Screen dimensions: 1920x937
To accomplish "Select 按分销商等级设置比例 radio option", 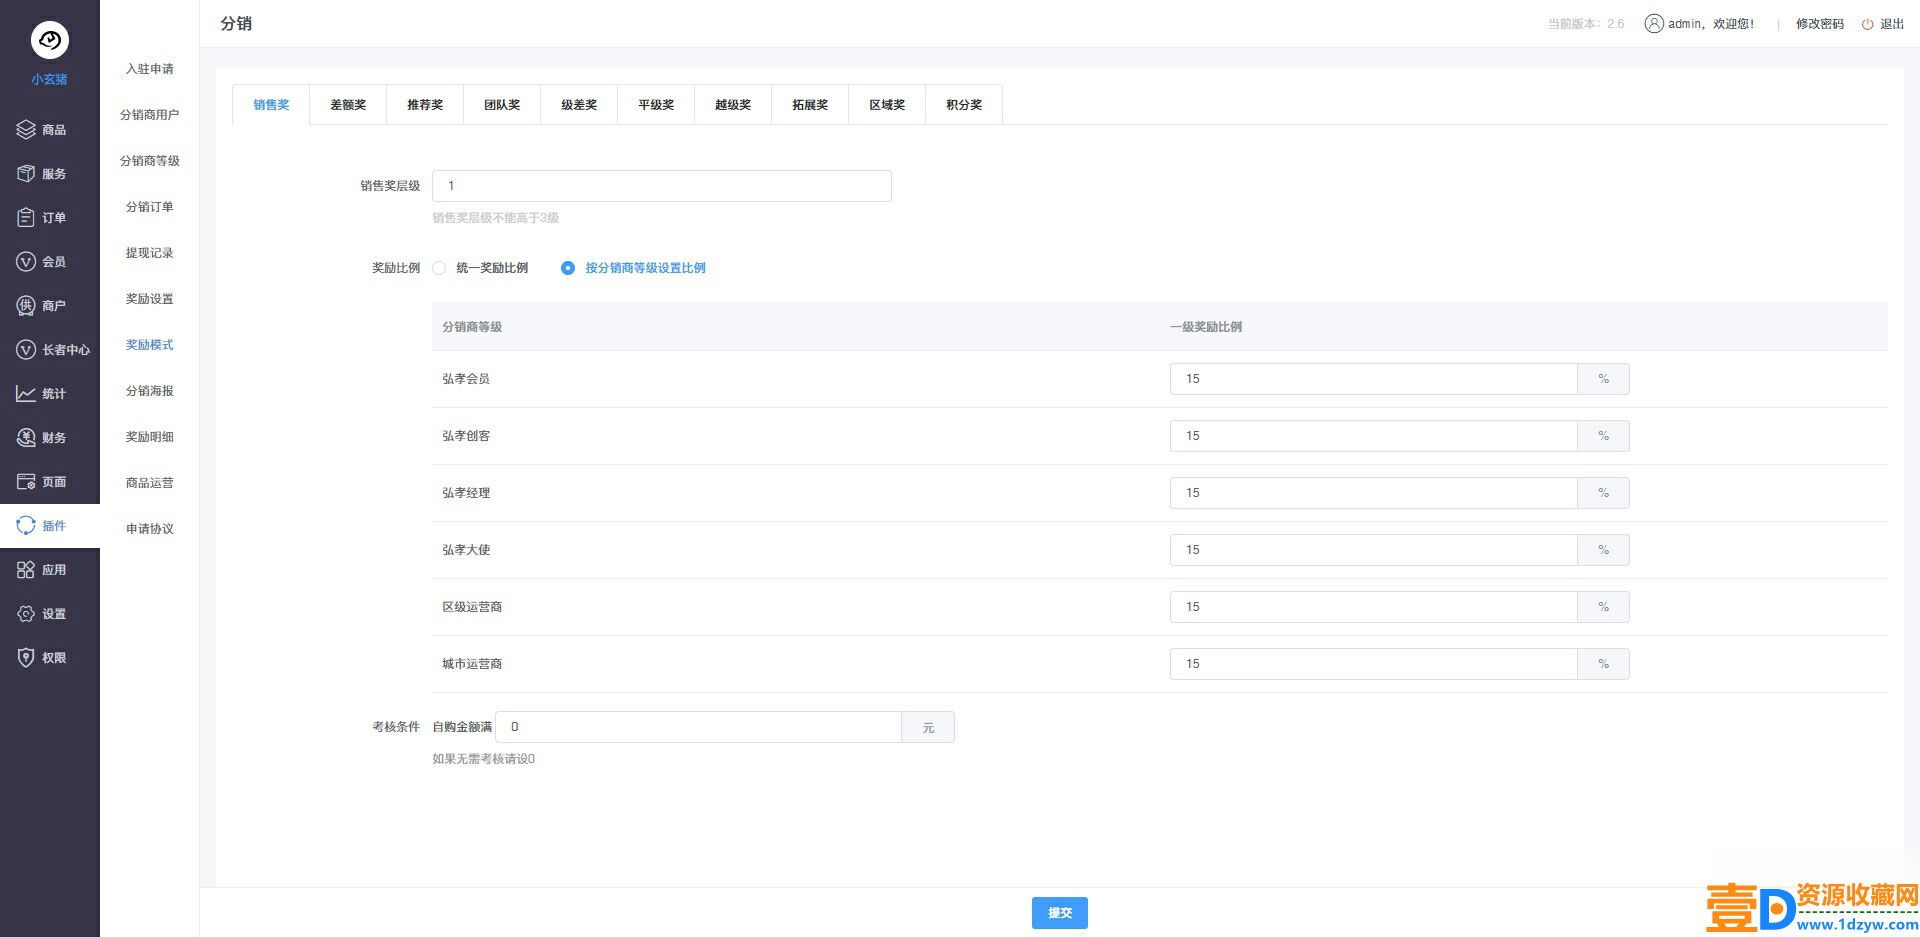I will click(x=568, y=268).
